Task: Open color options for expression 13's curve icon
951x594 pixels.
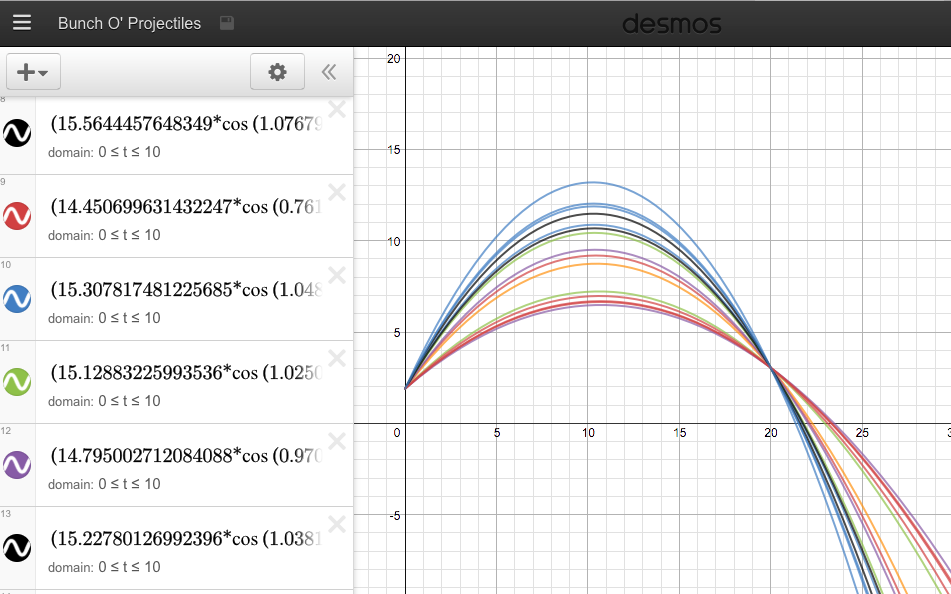Action: pos(17,547)
